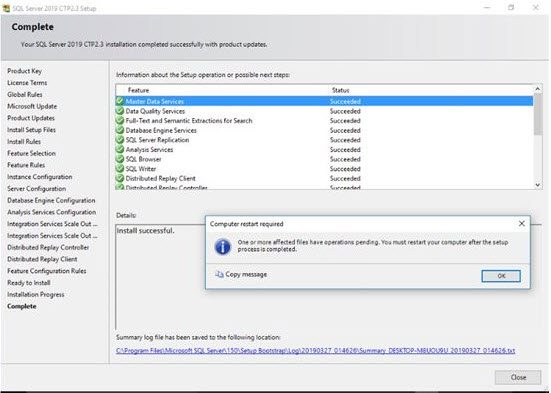This screenshot has width=551, height=393.
Task: Click Install Setup Files step in sidebar
Action: [31, 130]
